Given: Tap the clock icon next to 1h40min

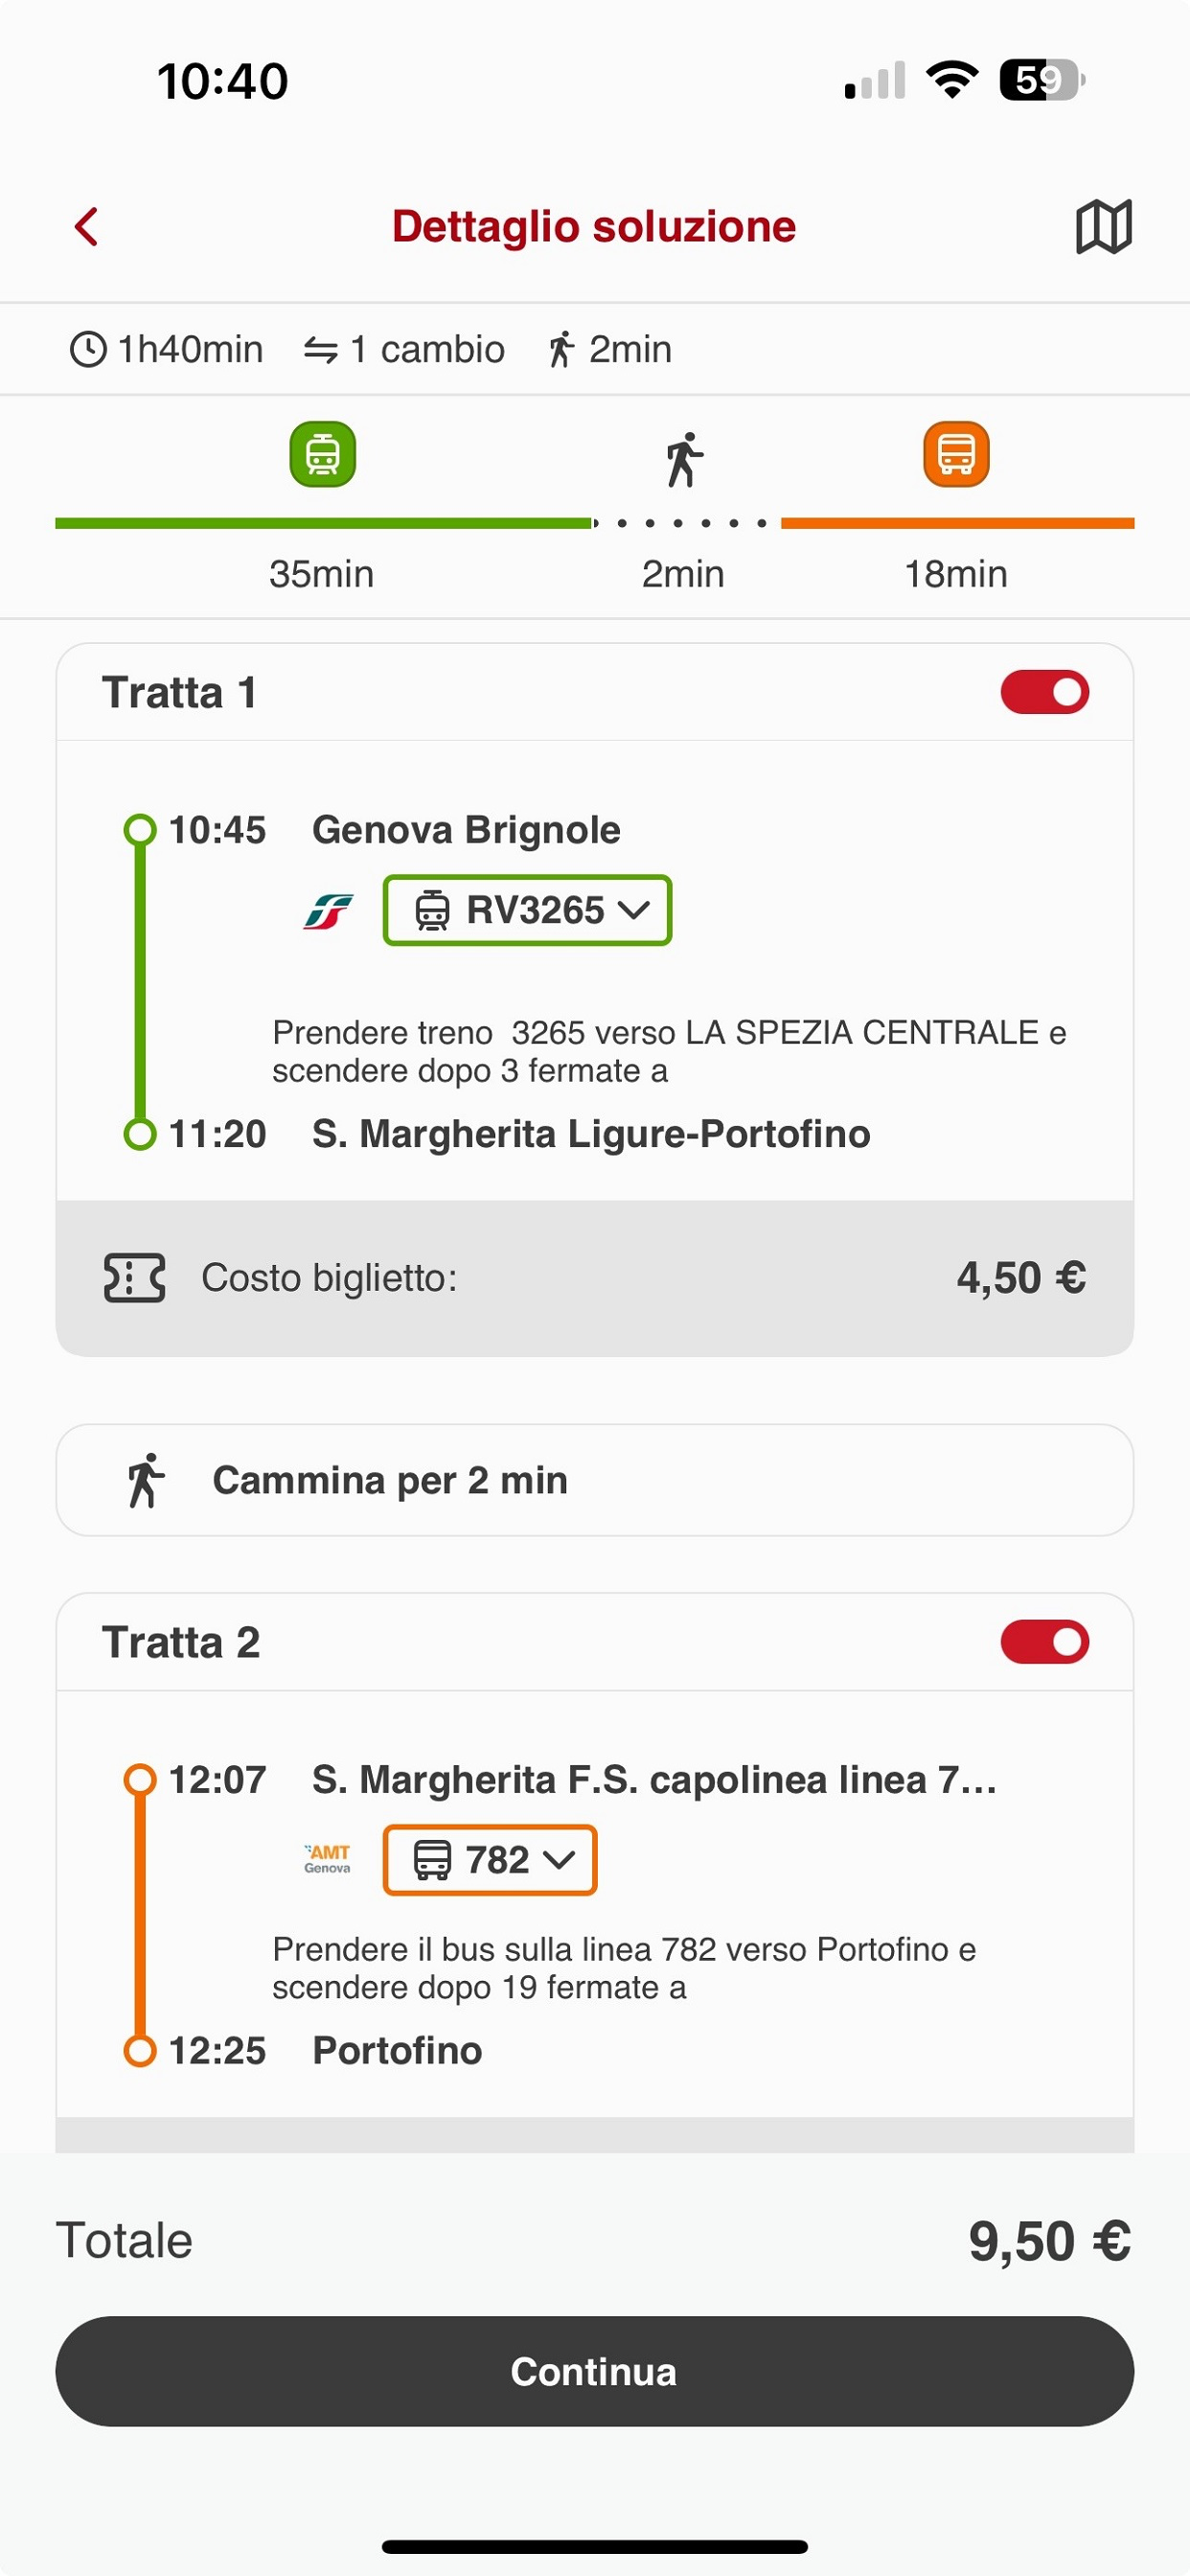Looking at the screenshot, I should (x=88, y=350).
